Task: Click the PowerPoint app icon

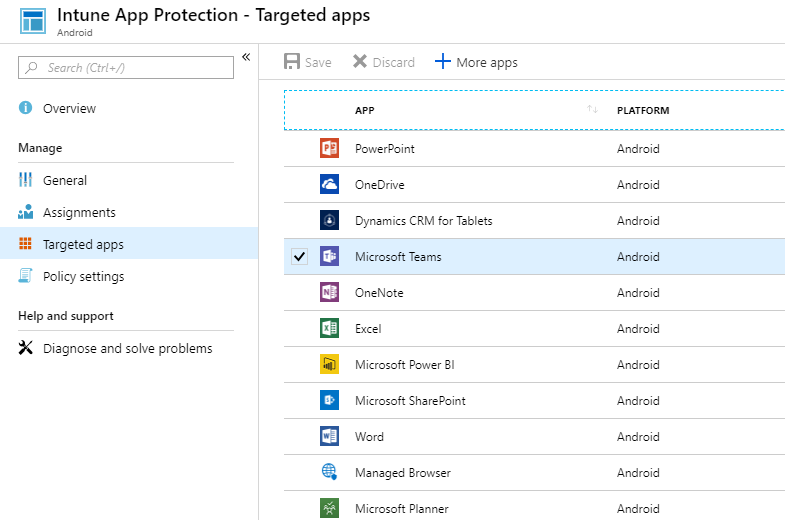Action: click(329, 149)
